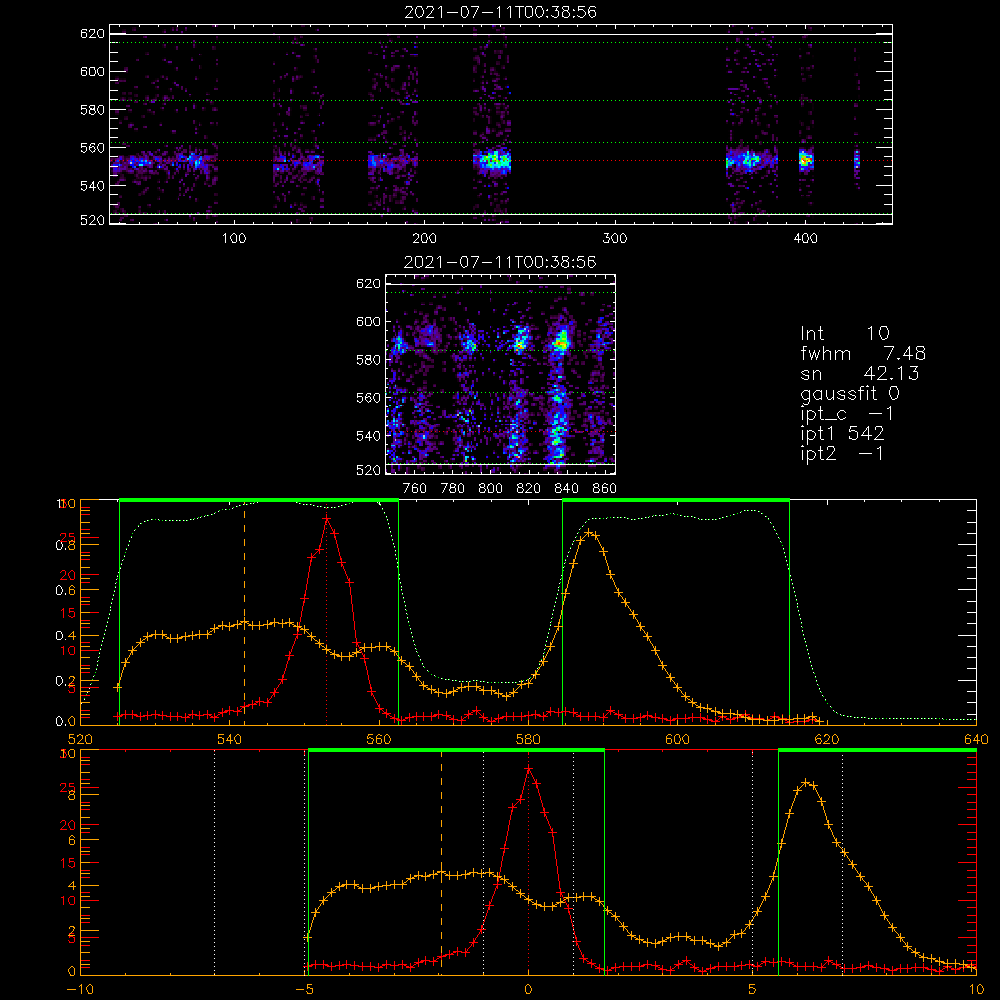Click x-axis label 100 of the wide image
The width and height of the screenshot is (1000, 1000).
coord(234,239)
